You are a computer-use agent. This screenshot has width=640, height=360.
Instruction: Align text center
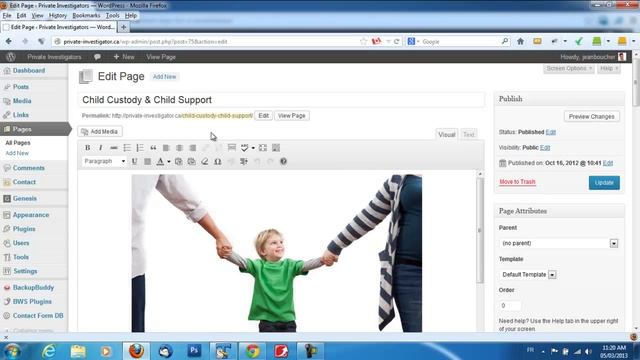(x=179, y=148)
